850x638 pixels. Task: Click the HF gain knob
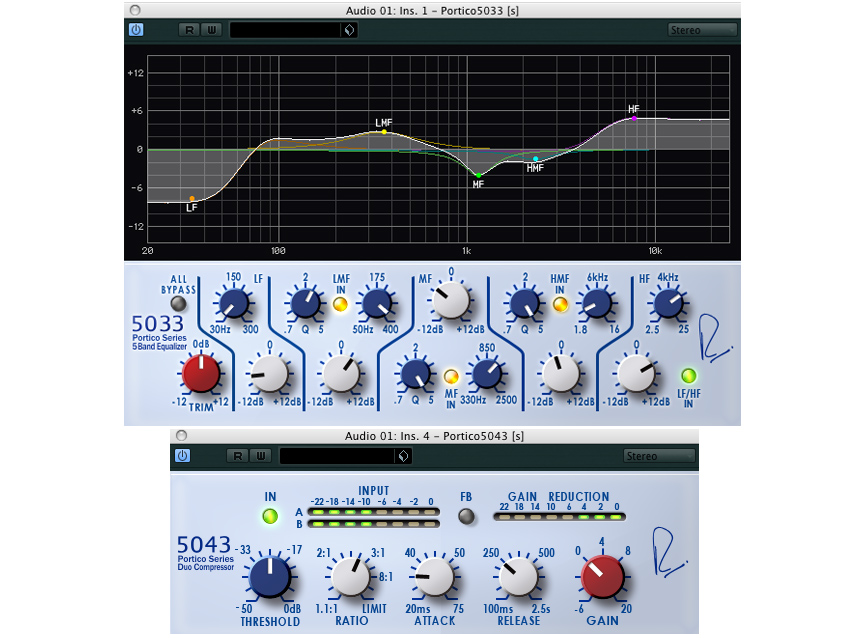[636, 373]
